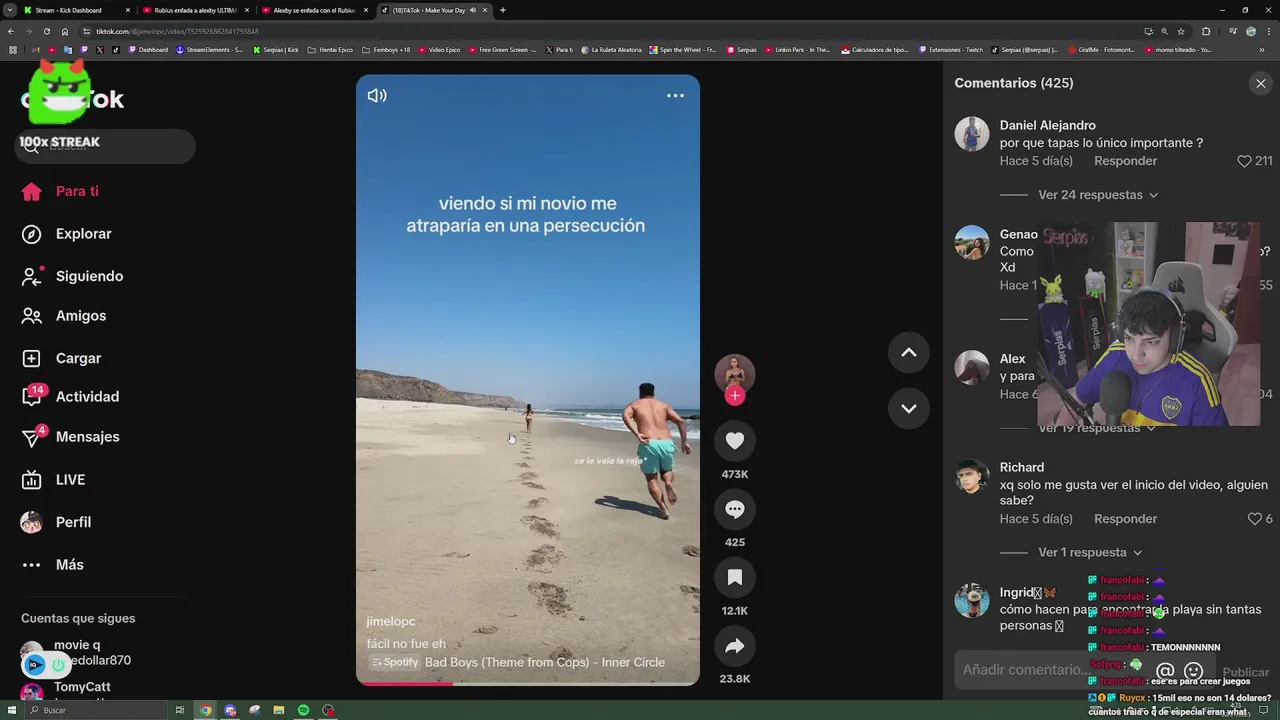Image resolution: width=1280 pixels, height=720 pixels.
Task: Bookmark the video showing 12.1K saves
Action: pyautogui.click(x=735, y=577)
